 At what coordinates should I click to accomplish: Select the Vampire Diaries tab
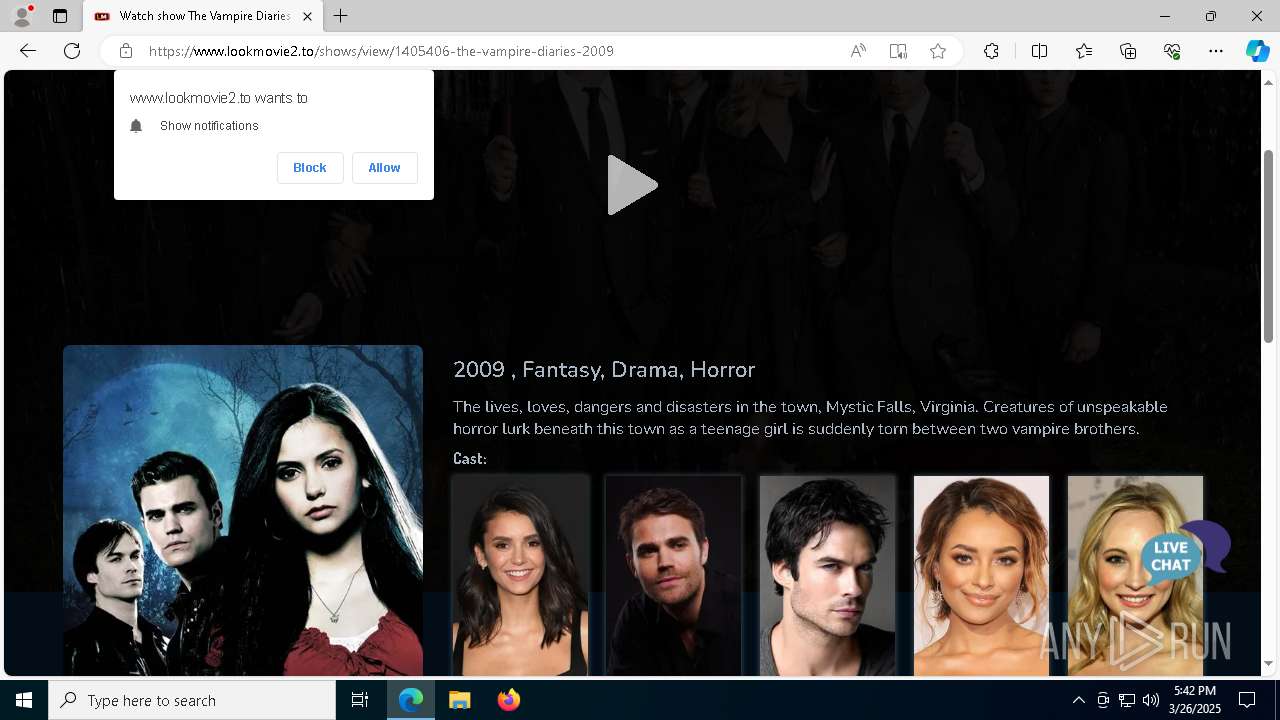tap(203, 16)
